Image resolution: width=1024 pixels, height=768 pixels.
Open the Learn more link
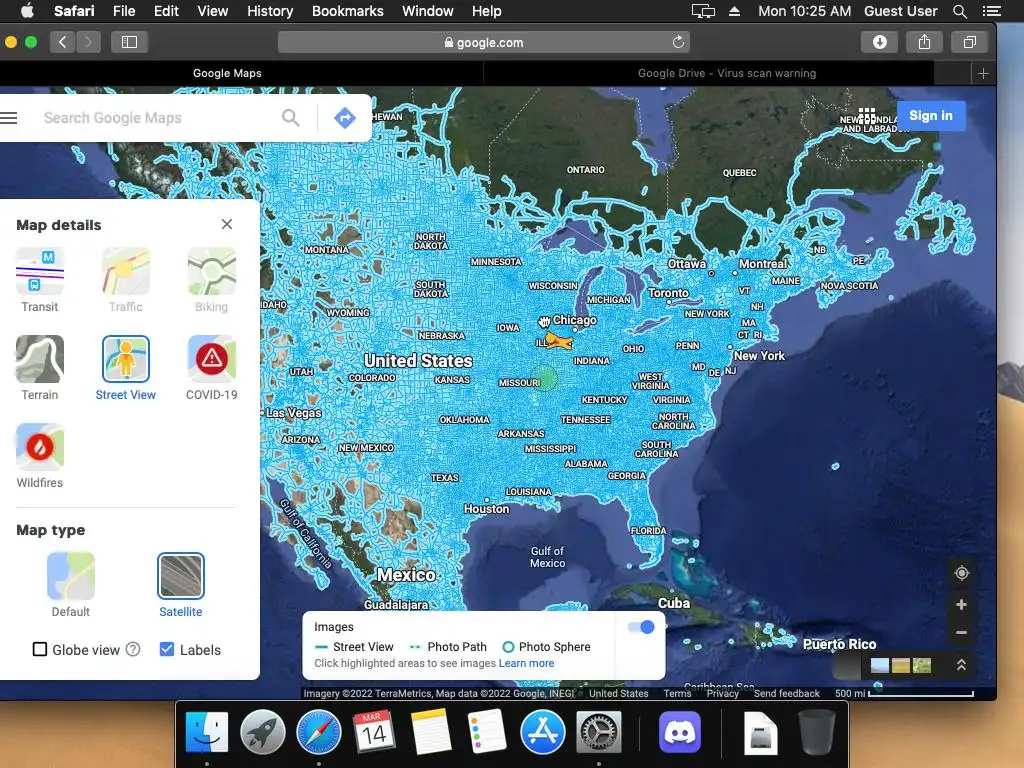pyautogui.click(x=526, y=663)
